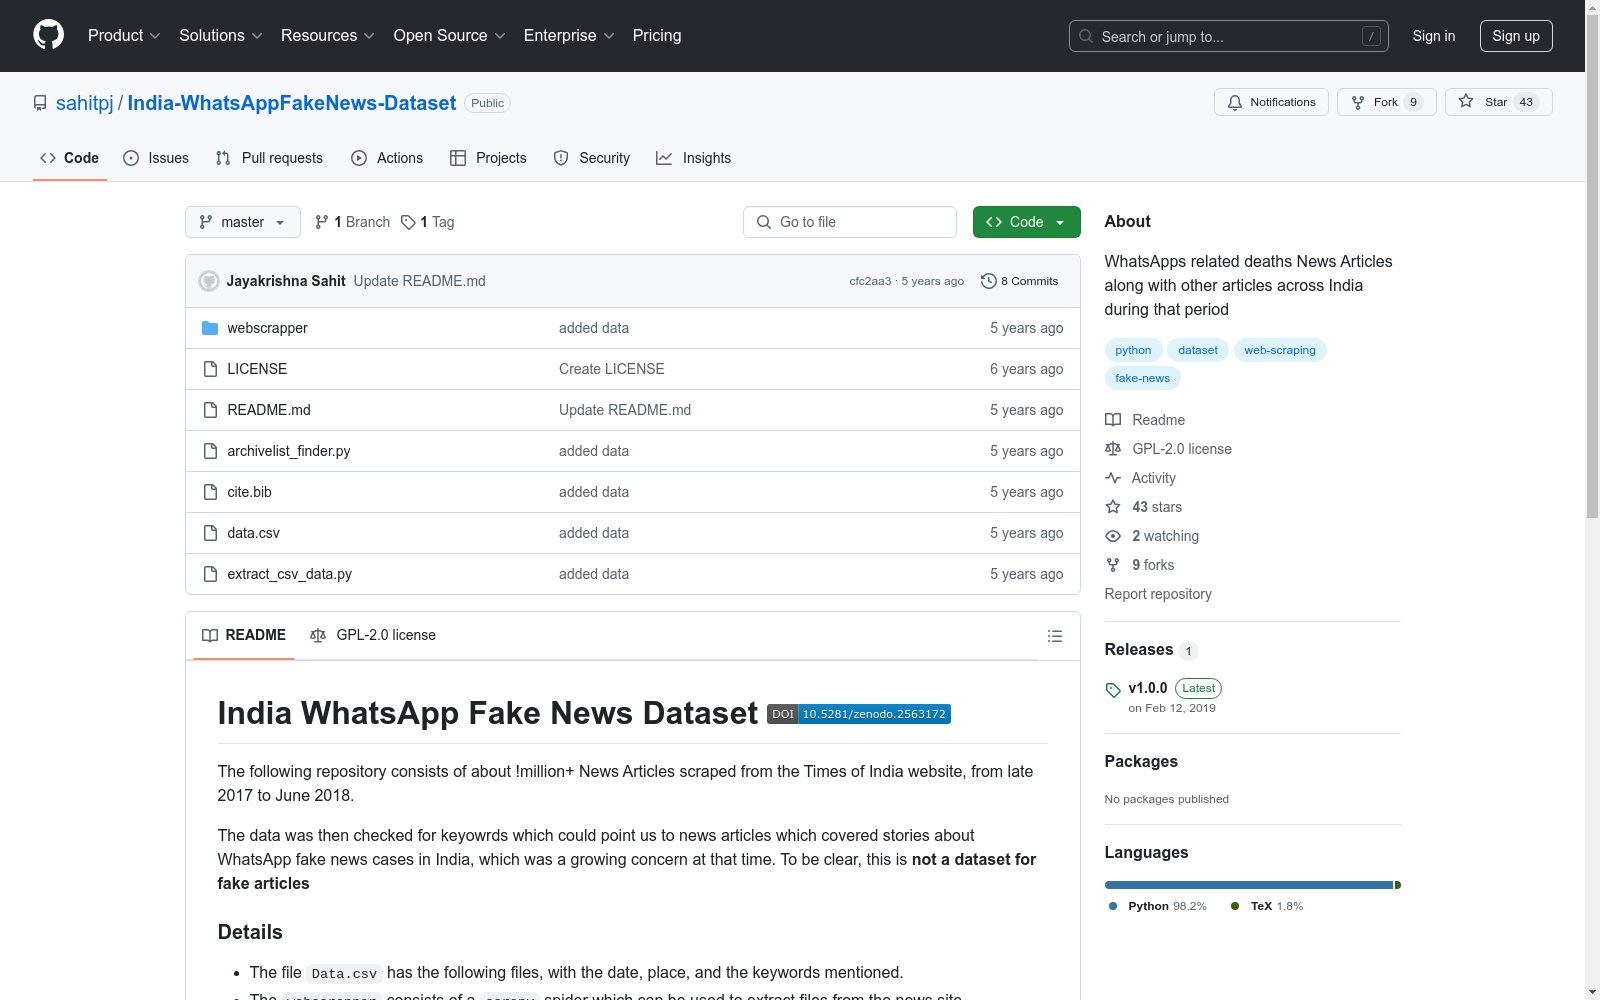Switch to the Security tab
The width and height of the screenshot is (1600, 1000).
592,158
